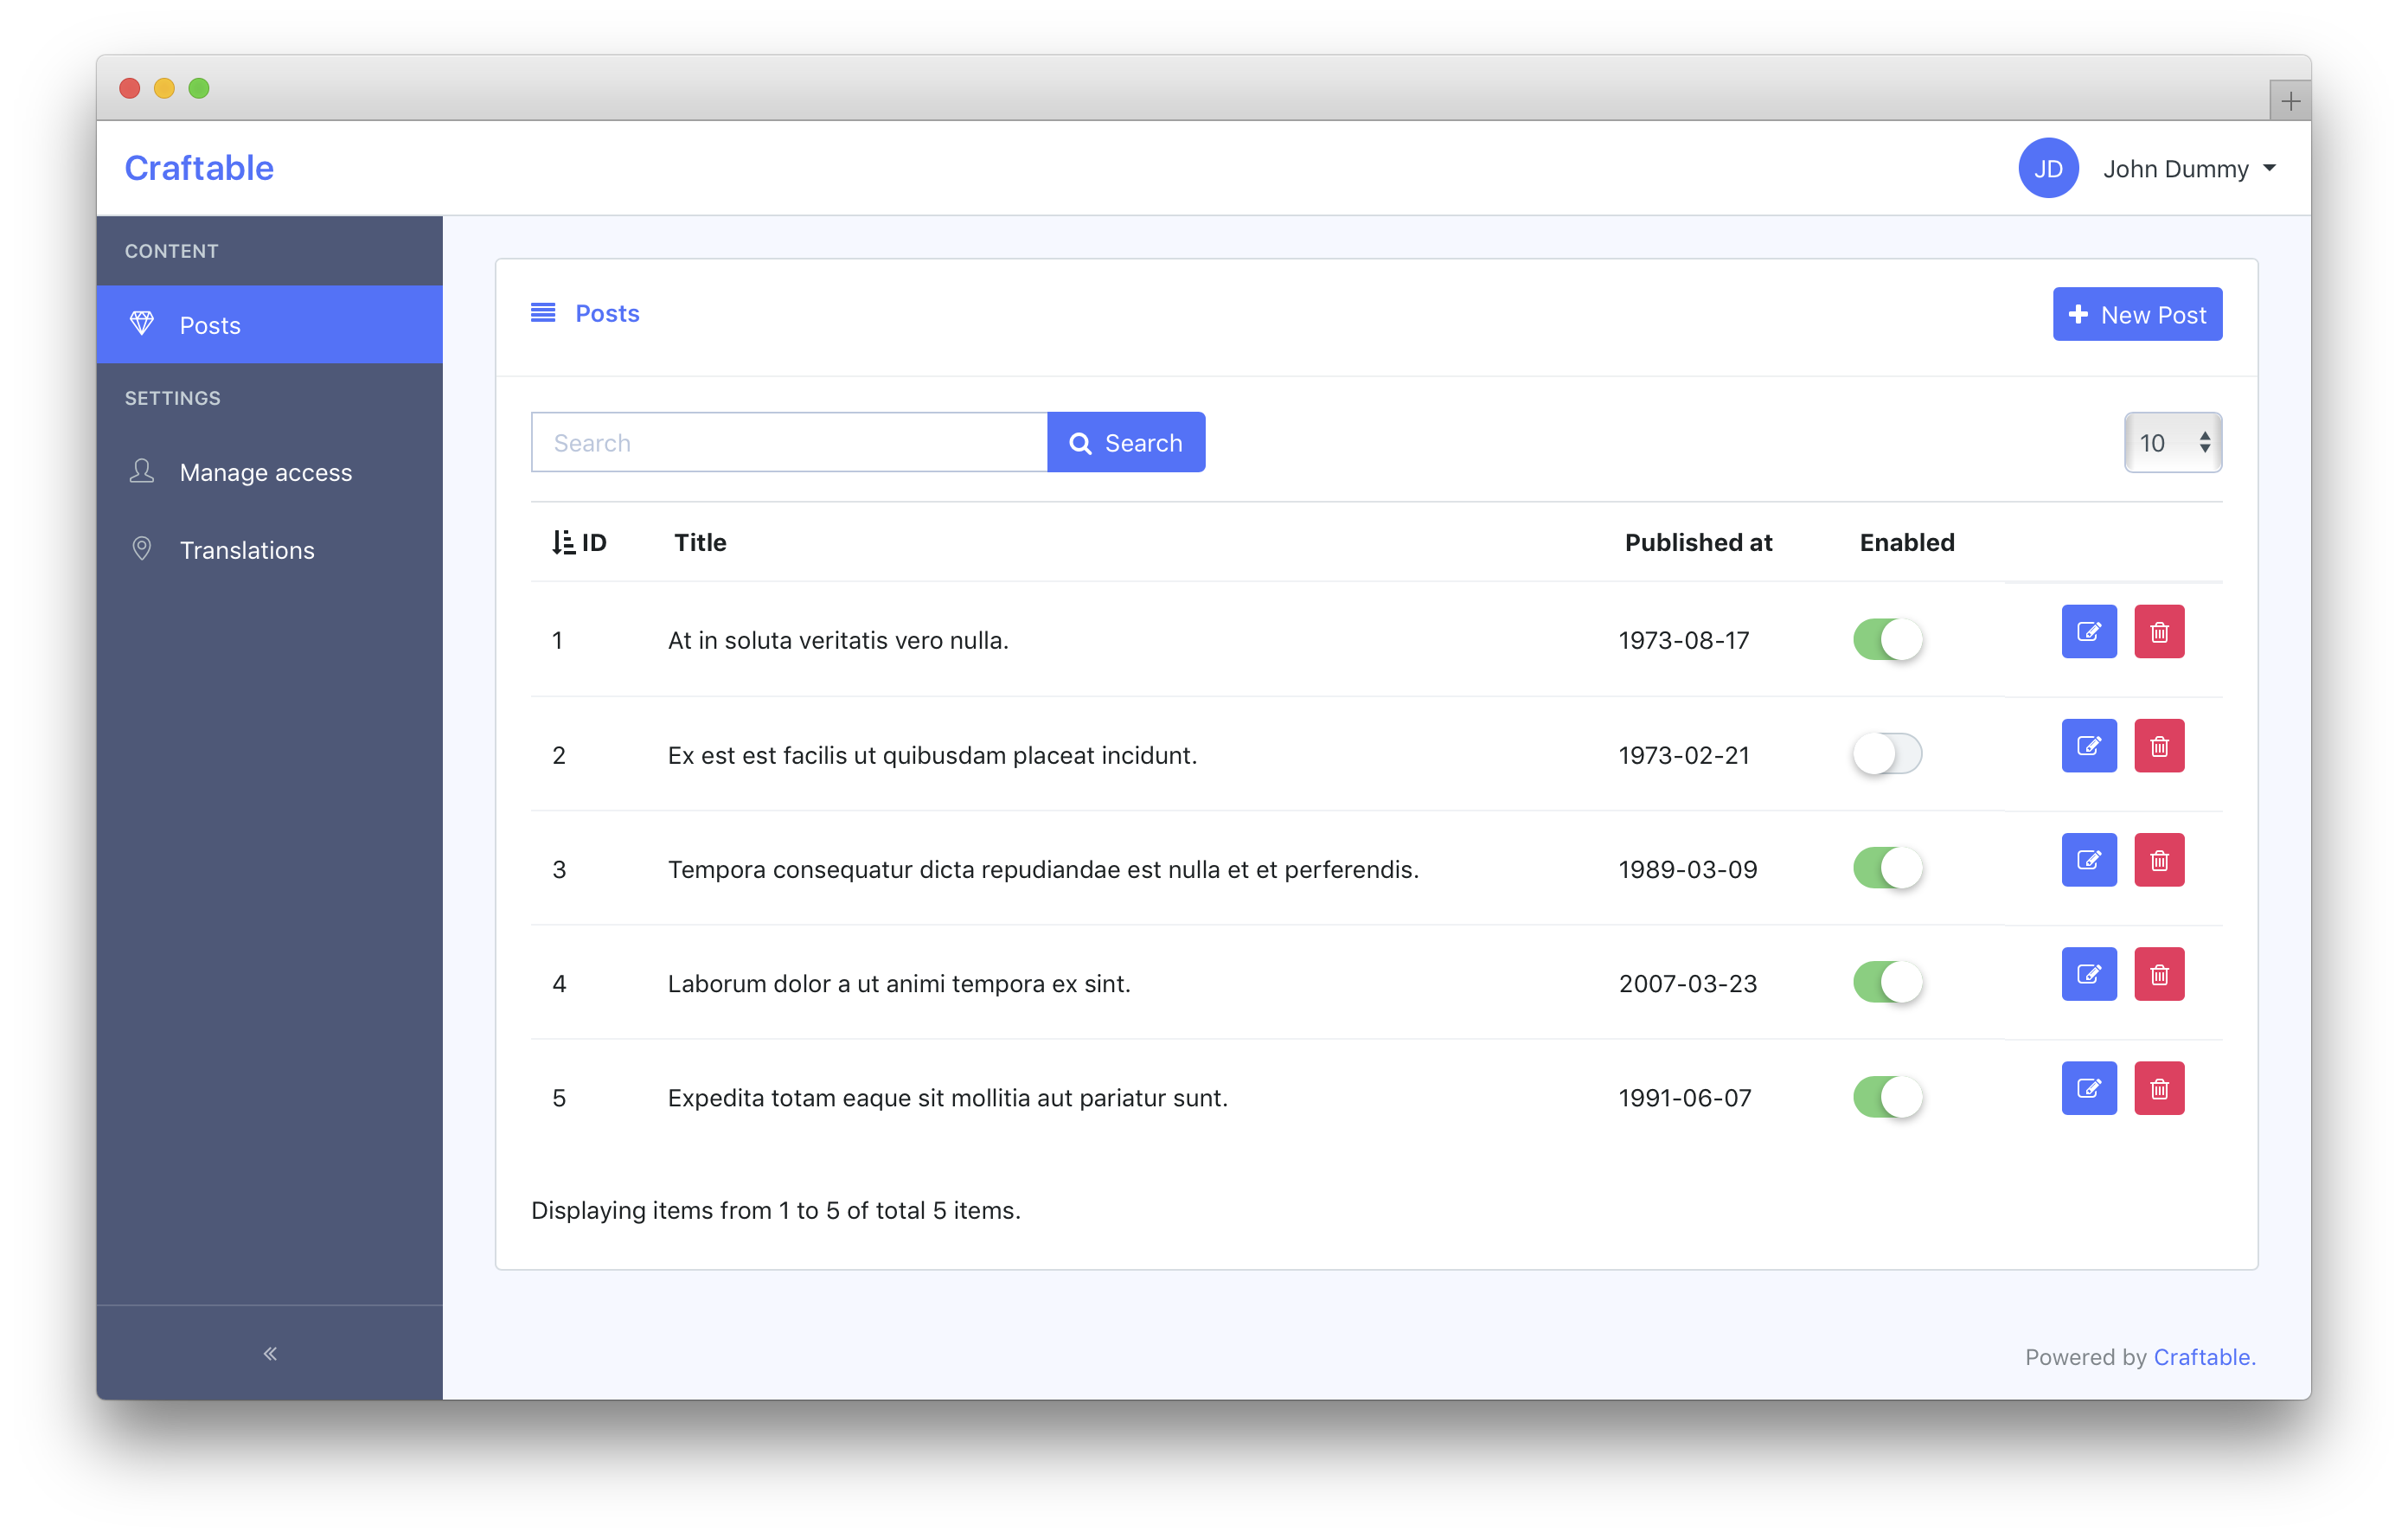Expand the items-per-page dropdown showing 10
Image resolution: width=2408 pixels, height=1538 pixels.
point(2171,442)
